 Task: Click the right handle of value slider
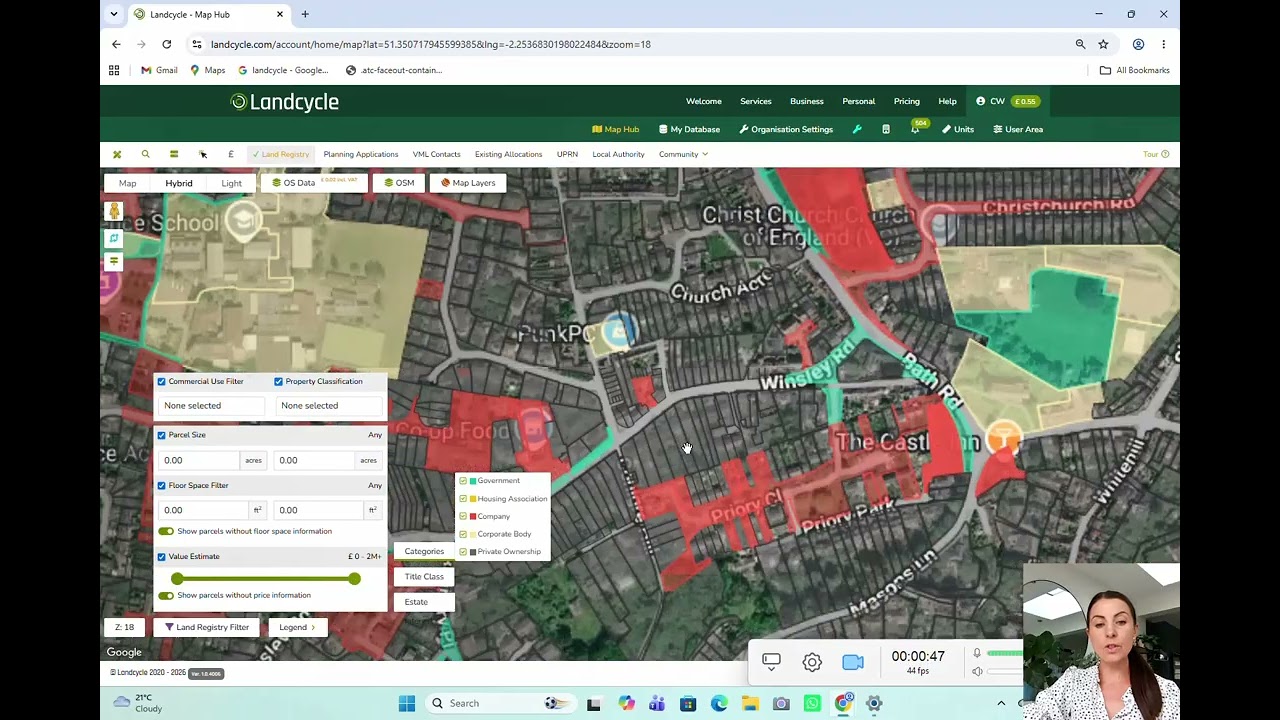354,579
